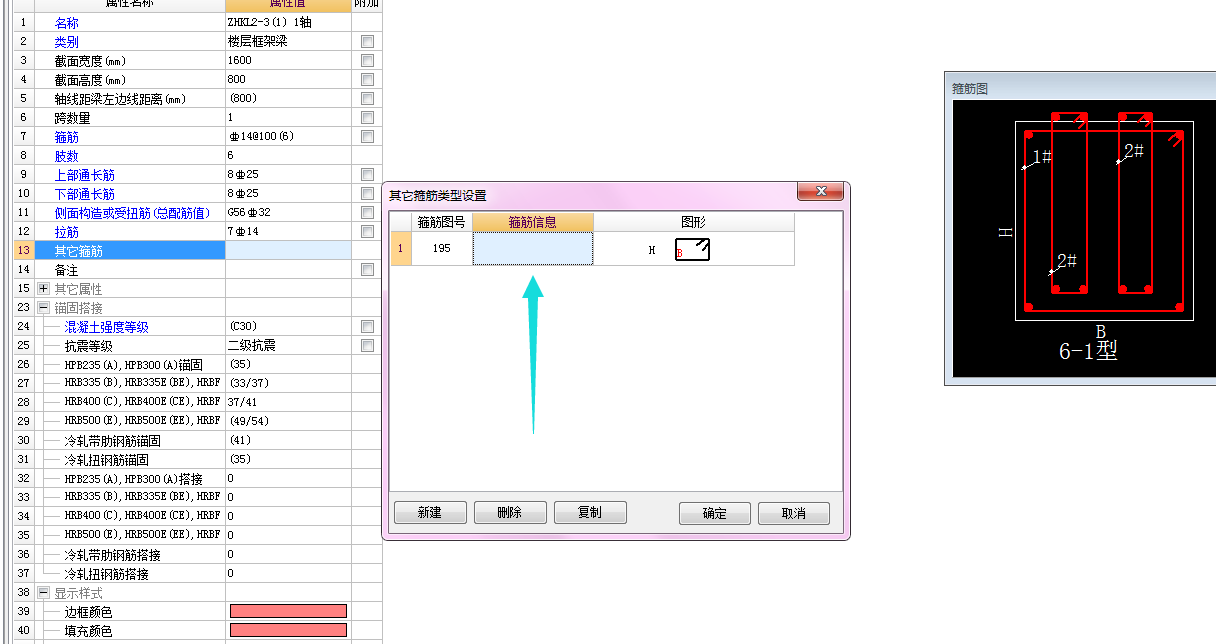The height and width of the screenshot is (644, 1216).
Task: Click the 下部通长筋 property label
Action: click(x=85, y=194)
